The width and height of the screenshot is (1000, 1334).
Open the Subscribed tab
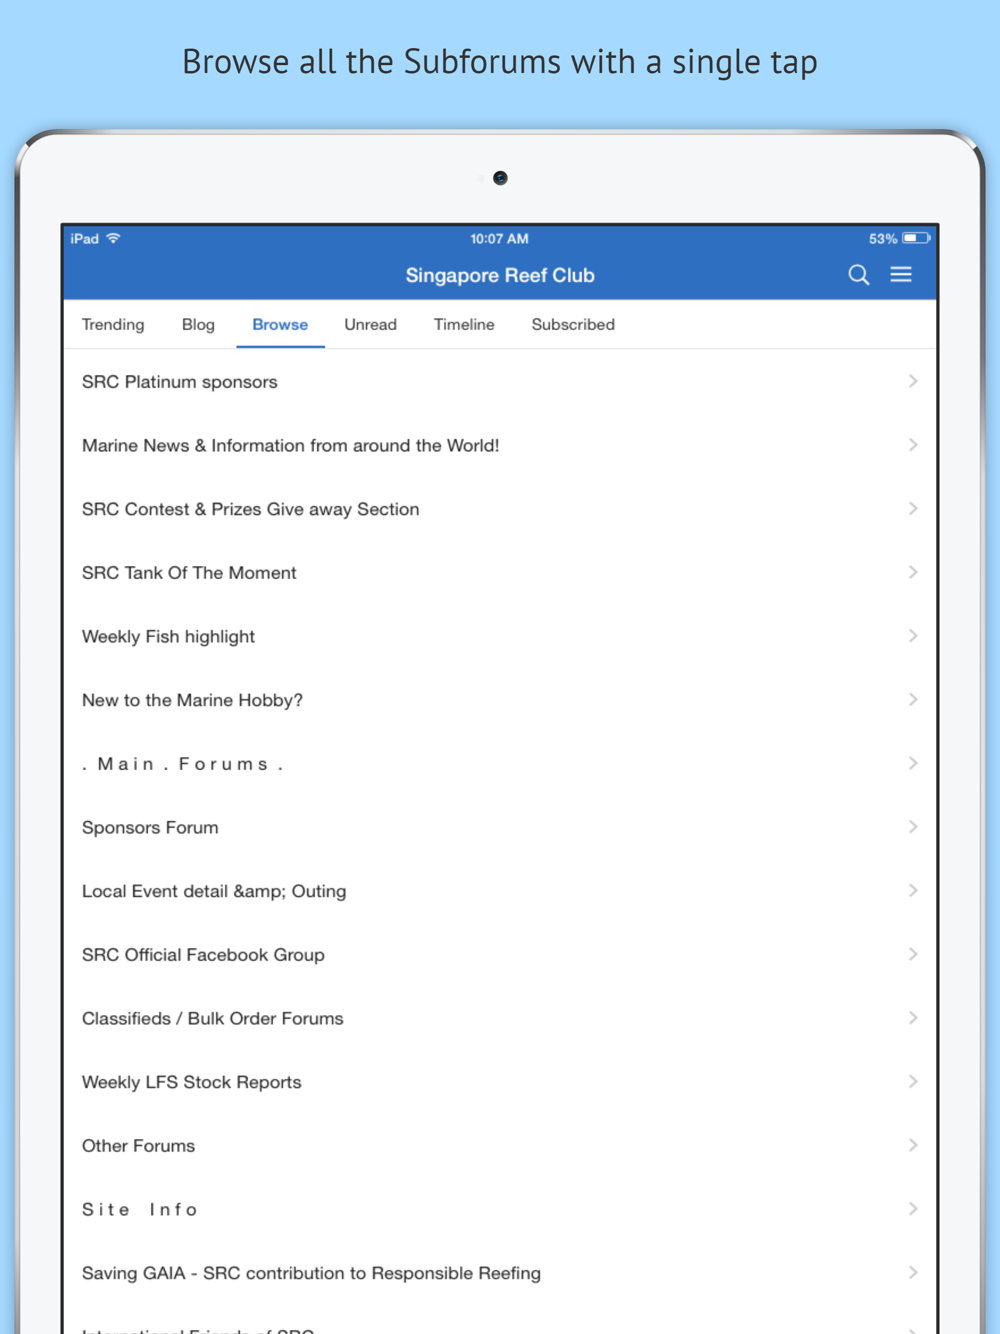click(x=573, y=324)
